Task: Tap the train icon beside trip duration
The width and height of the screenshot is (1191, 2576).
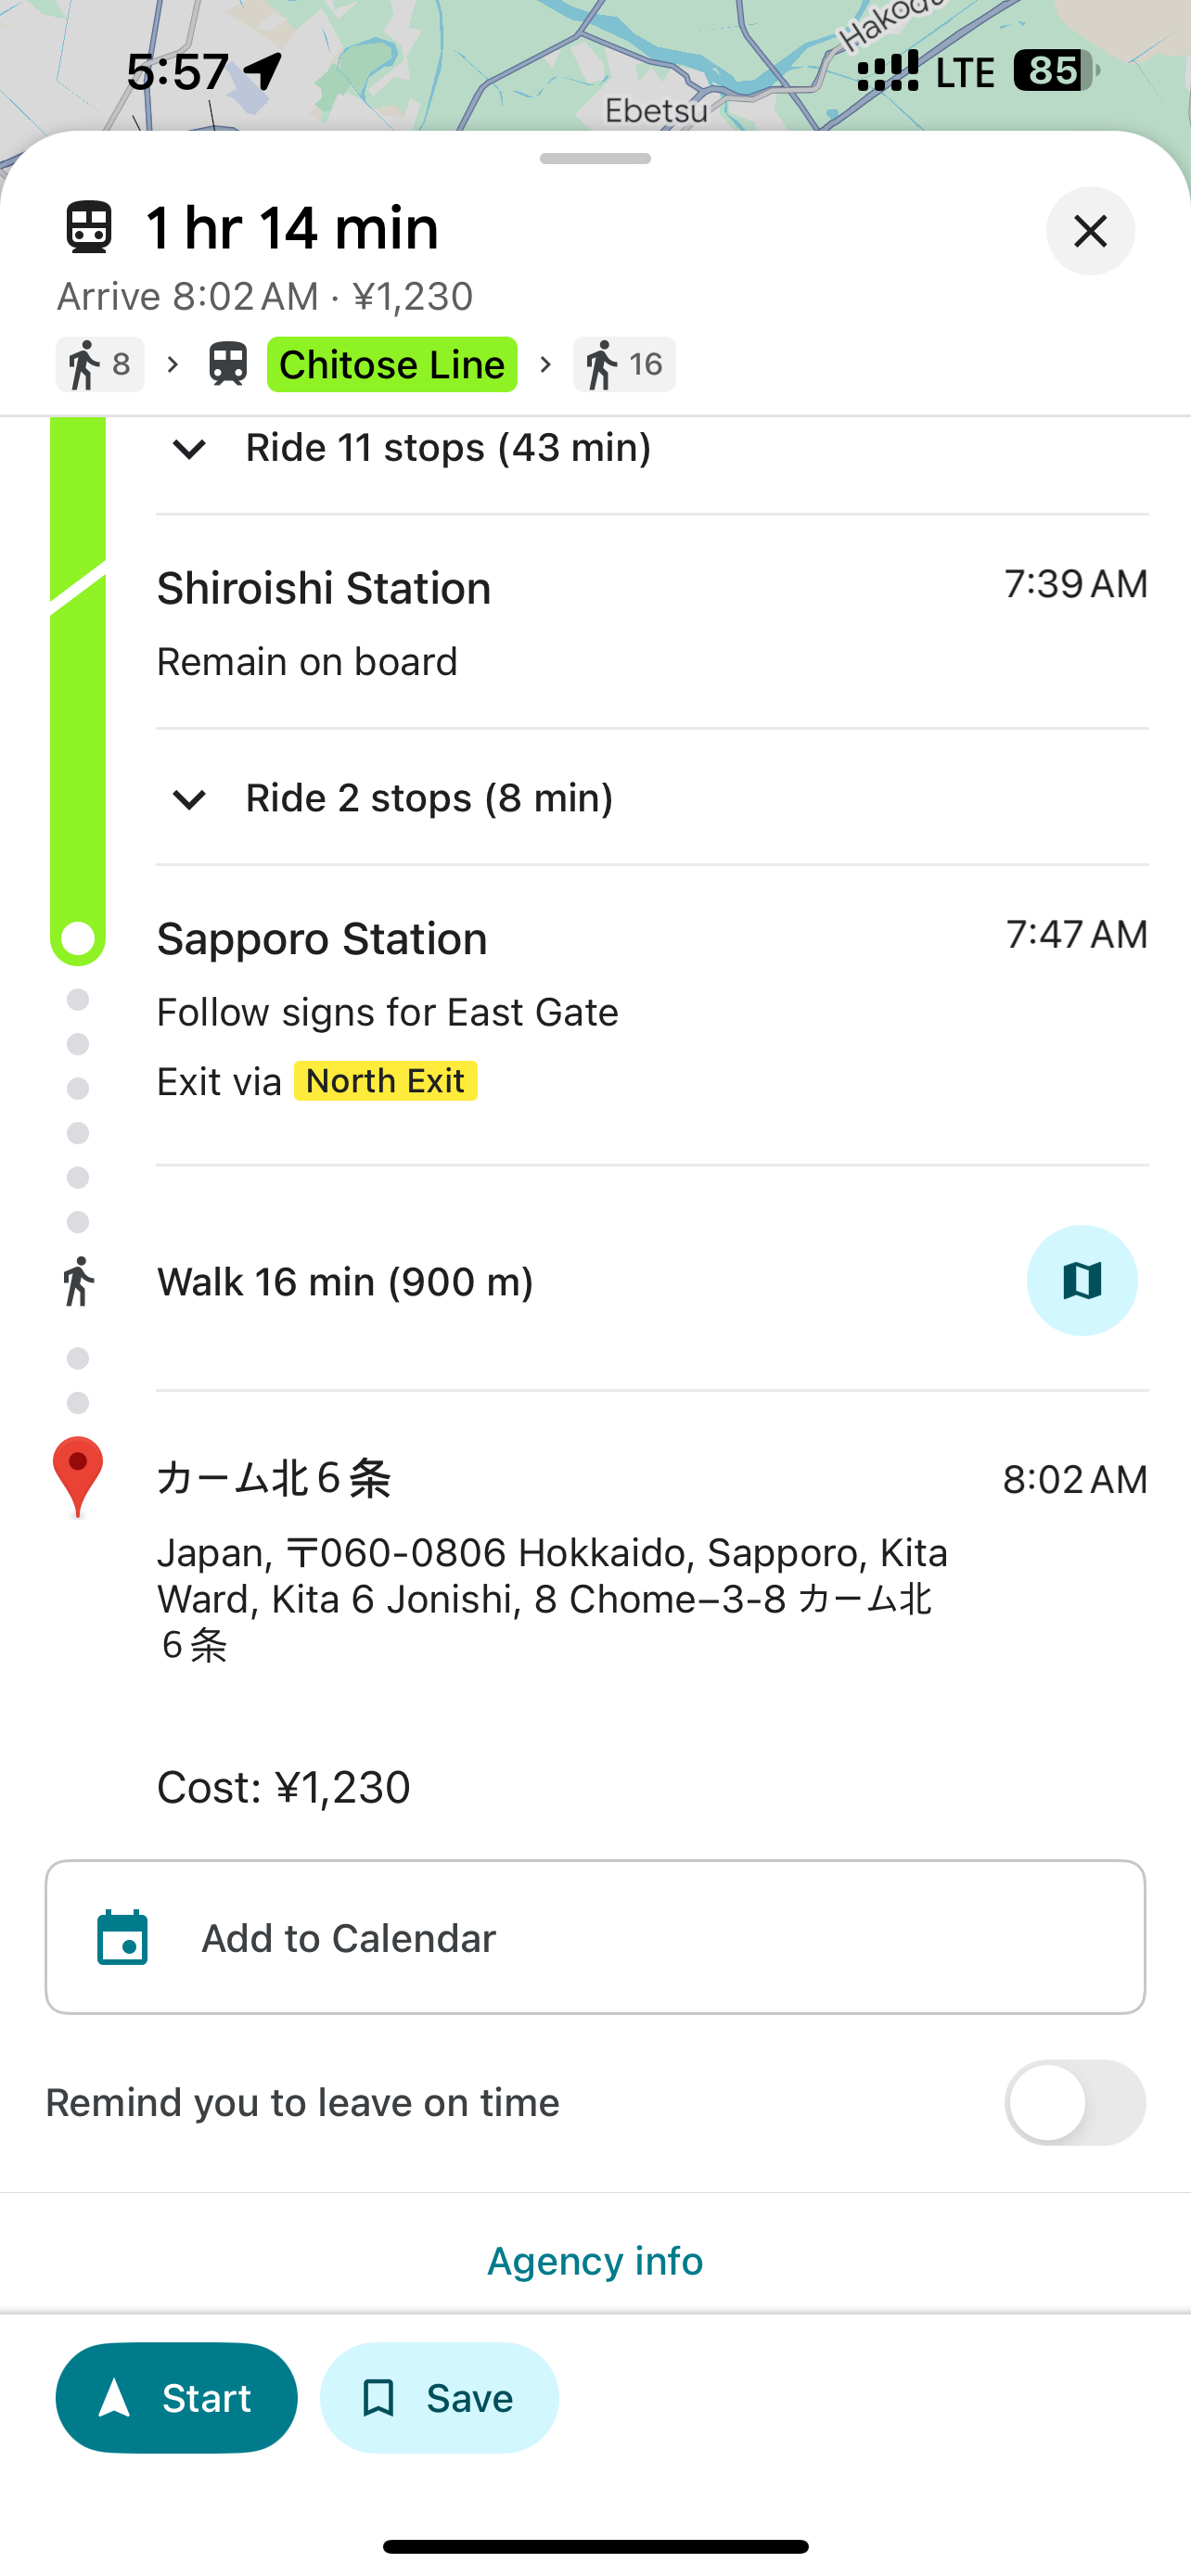Action: (89, 226)
